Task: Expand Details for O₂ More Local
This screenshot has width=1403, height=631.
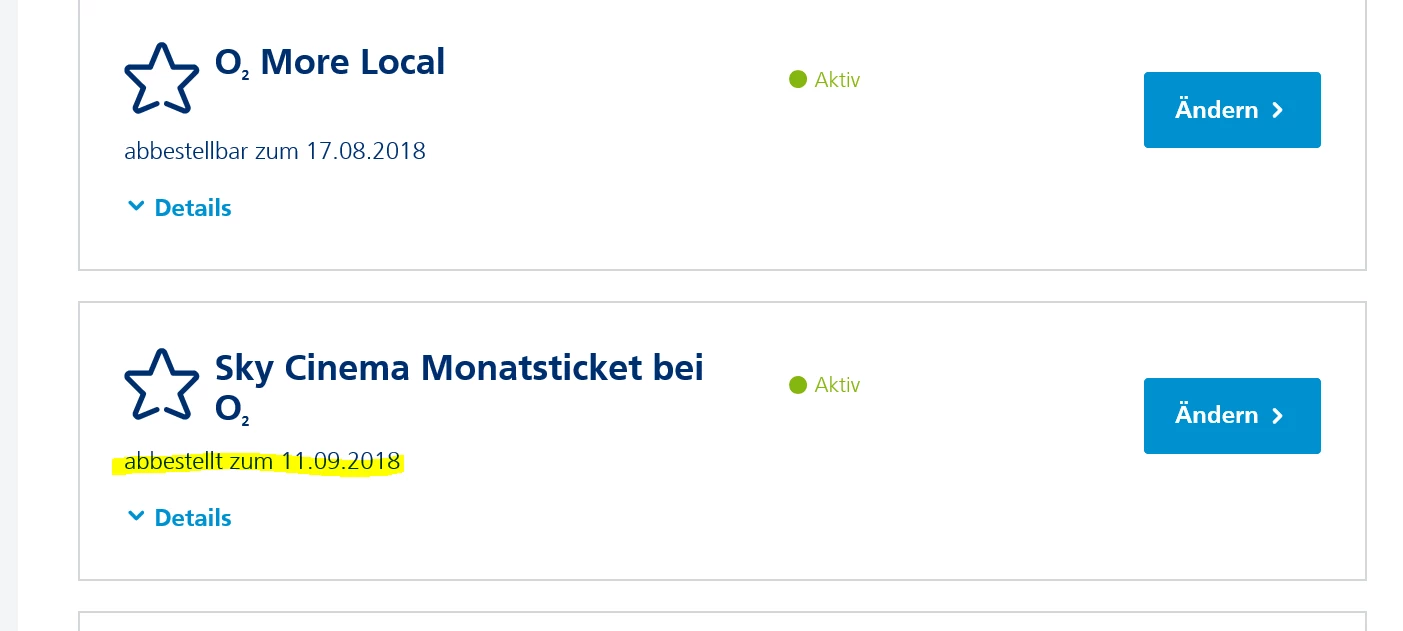Action: [x=192, y=208]
